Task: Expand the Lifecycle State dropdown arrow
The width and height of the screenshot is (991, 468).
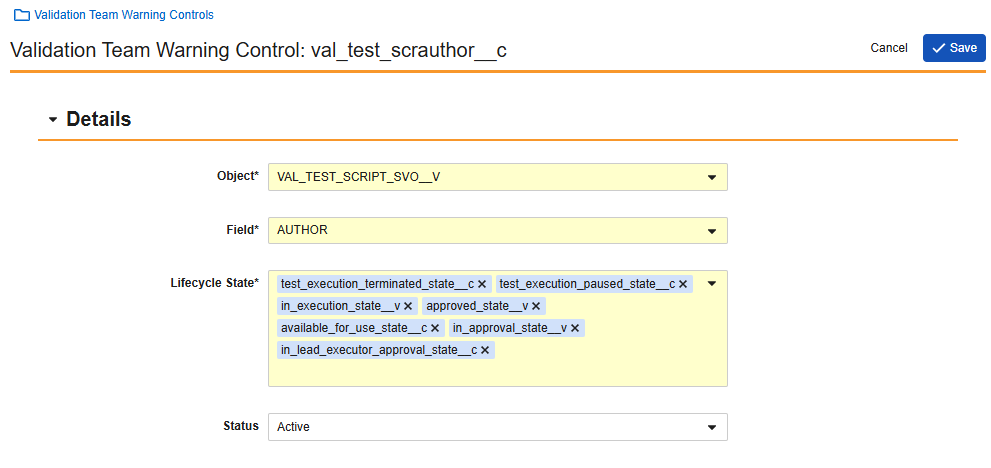Action: (x=711, y=284)
